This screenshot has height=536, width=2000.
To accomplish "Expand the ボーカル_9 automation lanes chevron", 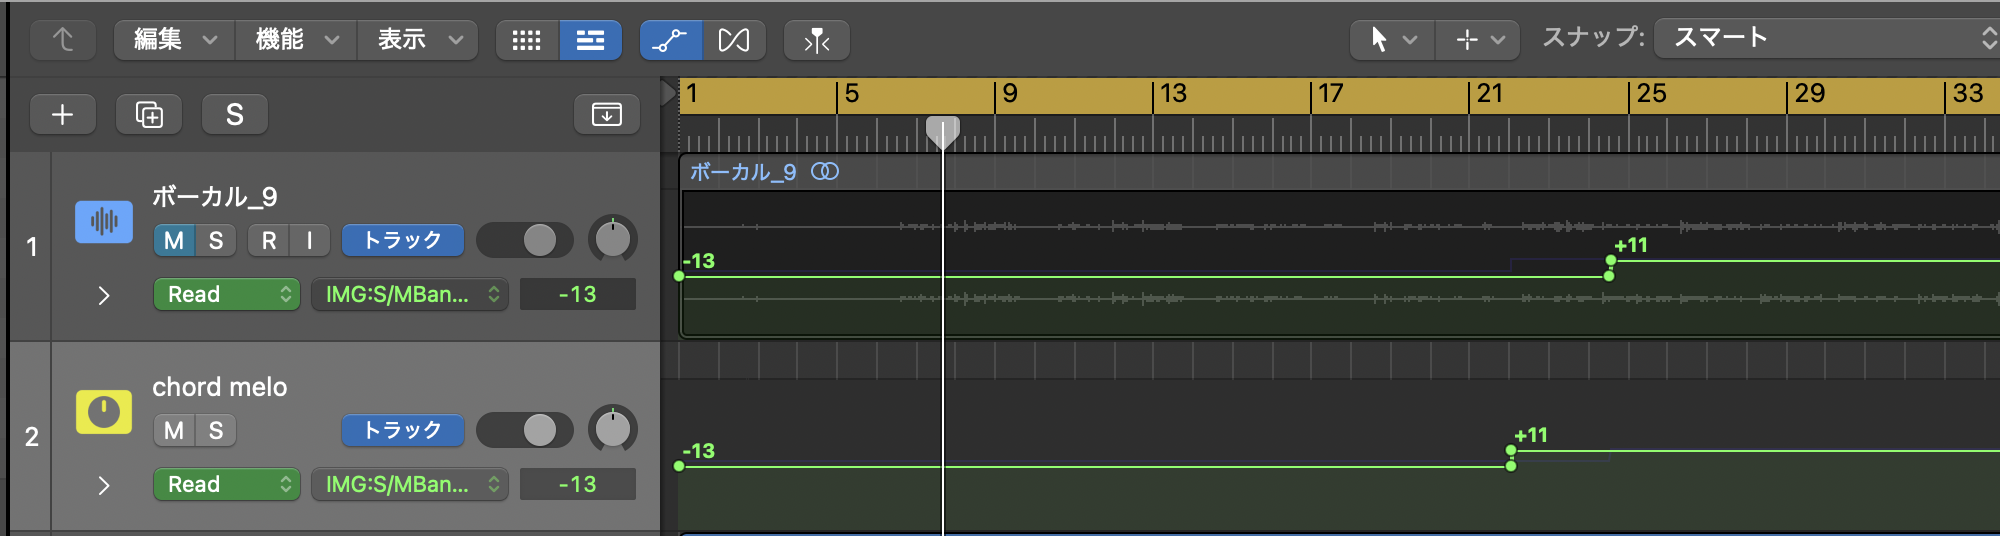I will (104, 295).
